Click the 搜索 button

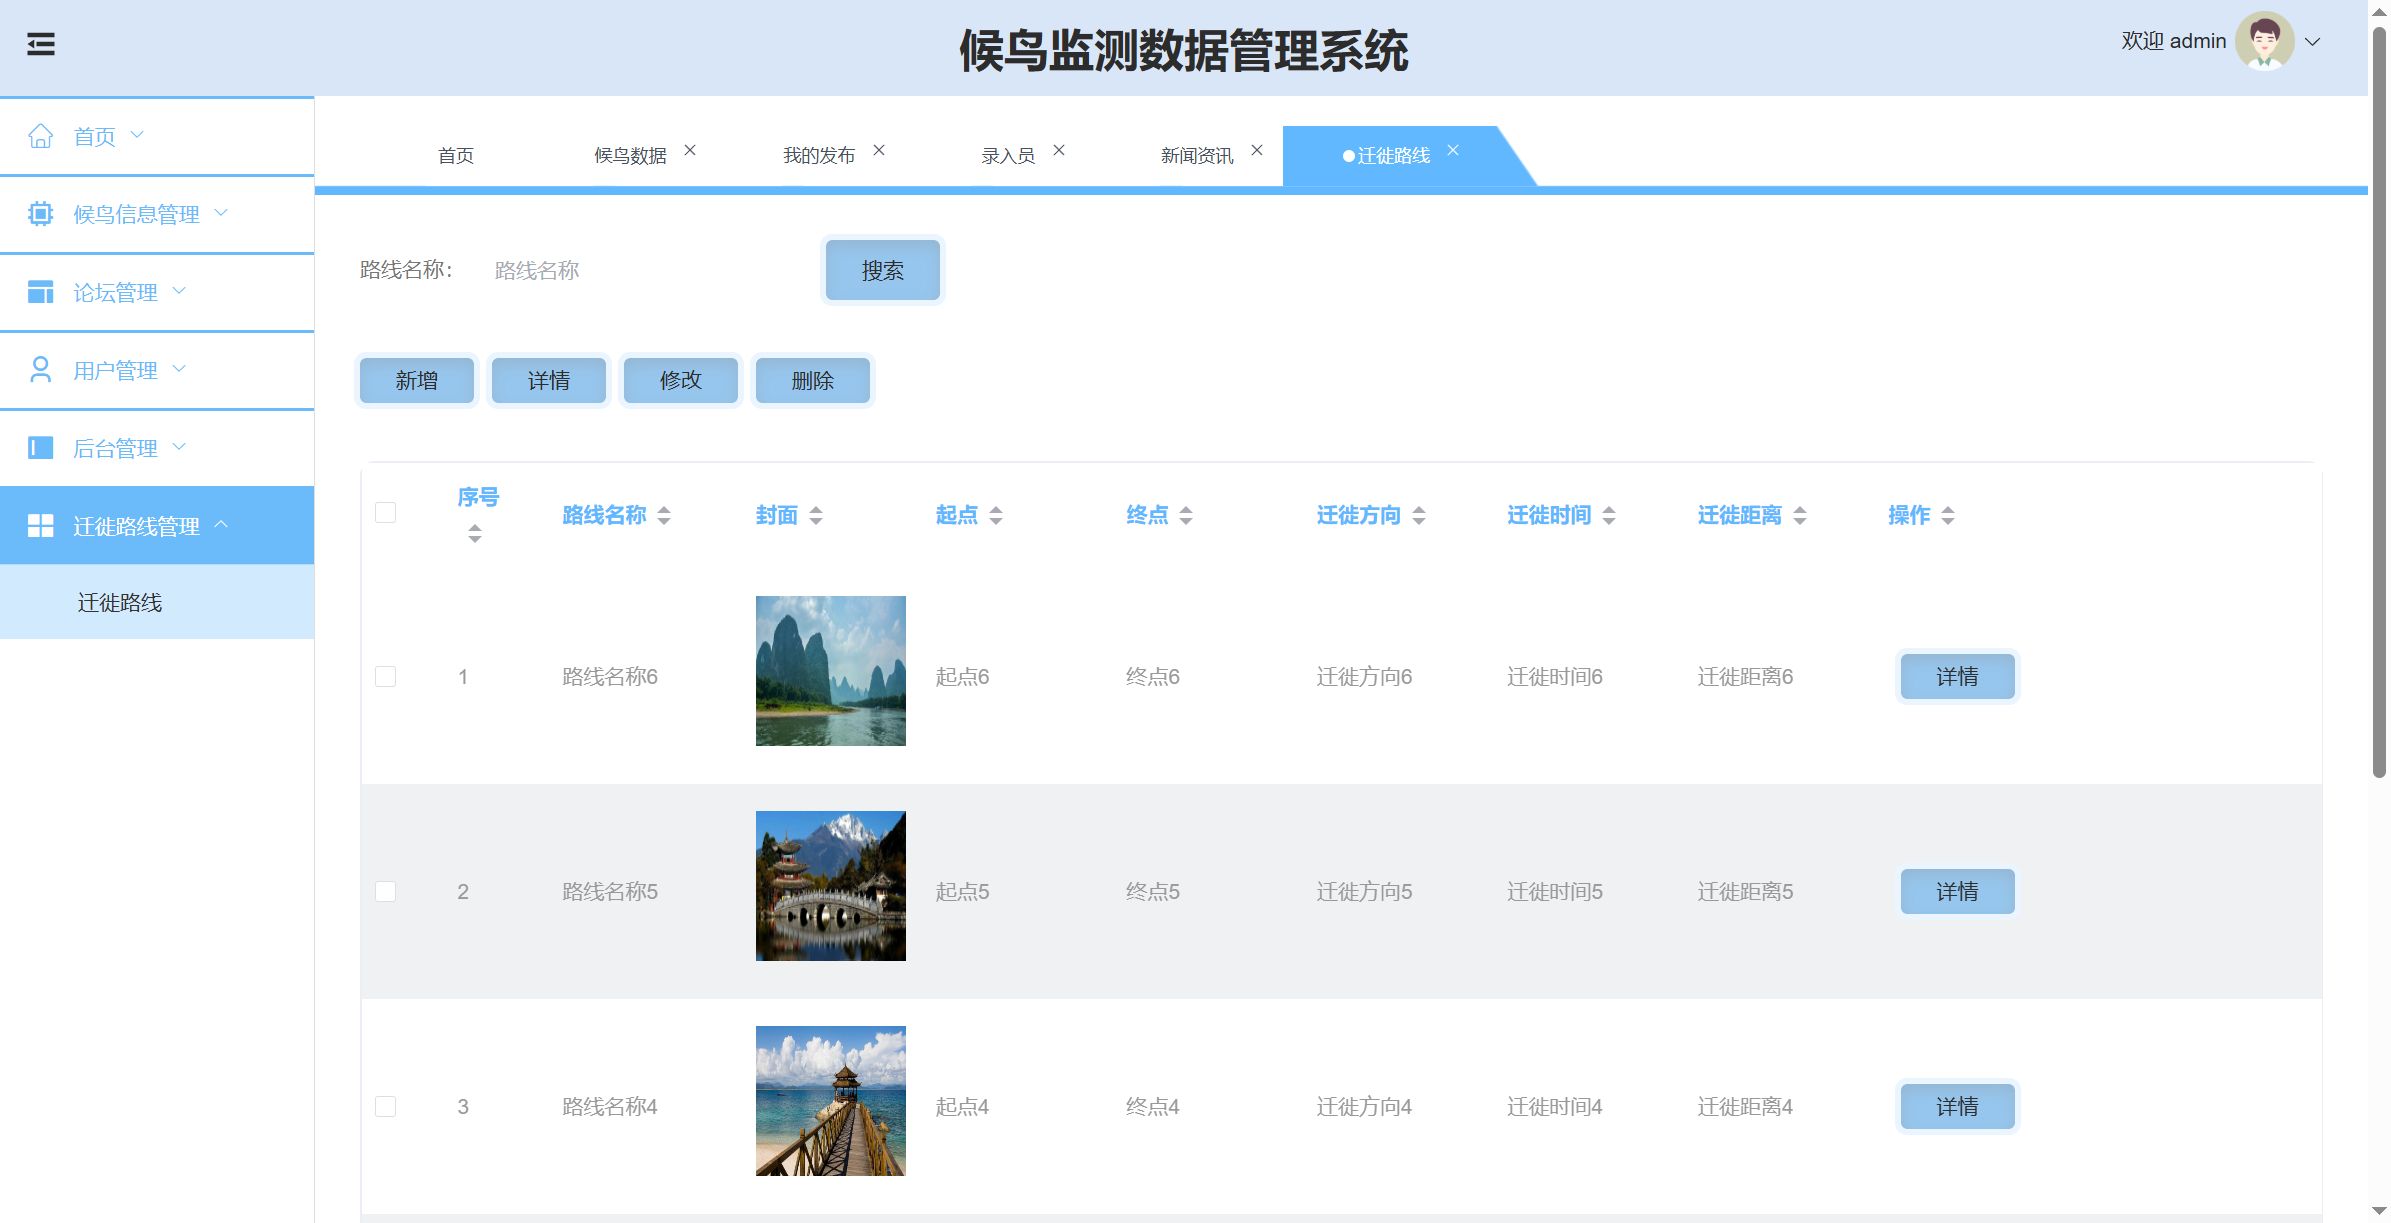pos(883,270)
